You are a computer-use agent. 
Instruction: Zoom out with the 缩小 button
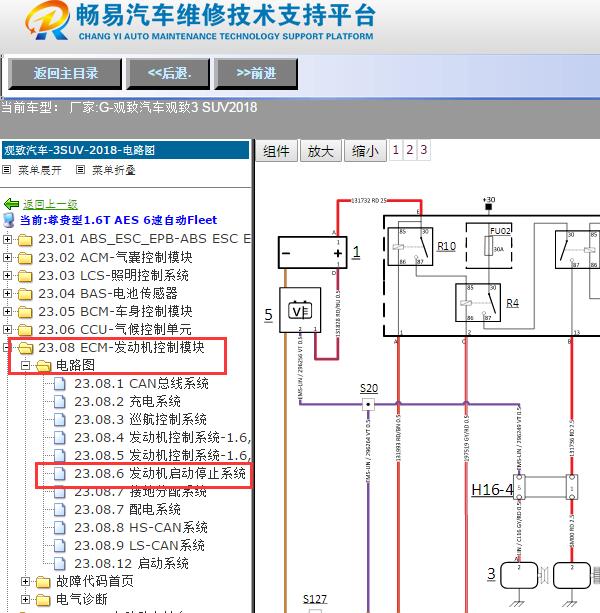click(x=365, y=151)
